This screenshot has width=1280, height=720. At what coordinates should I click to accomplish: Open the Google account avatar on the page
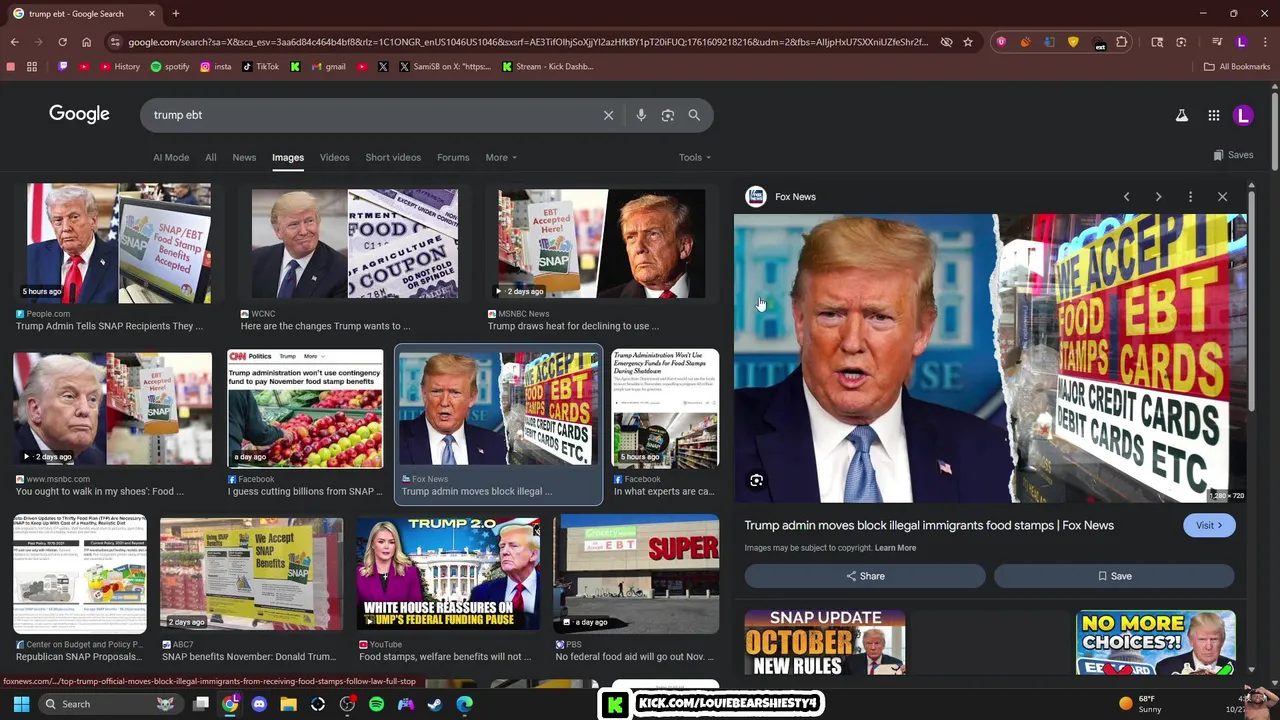click(x=1243, y=115)
